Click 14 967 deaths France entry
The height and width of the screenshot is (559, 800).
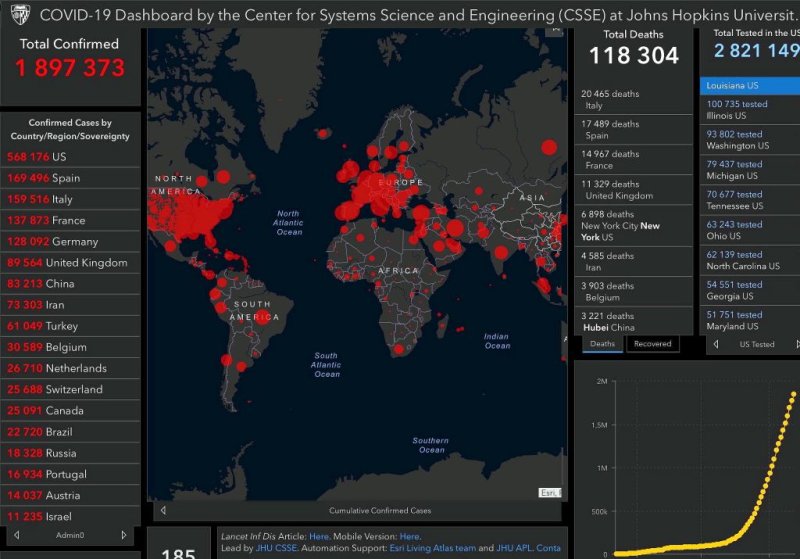[x=634, y=160]
